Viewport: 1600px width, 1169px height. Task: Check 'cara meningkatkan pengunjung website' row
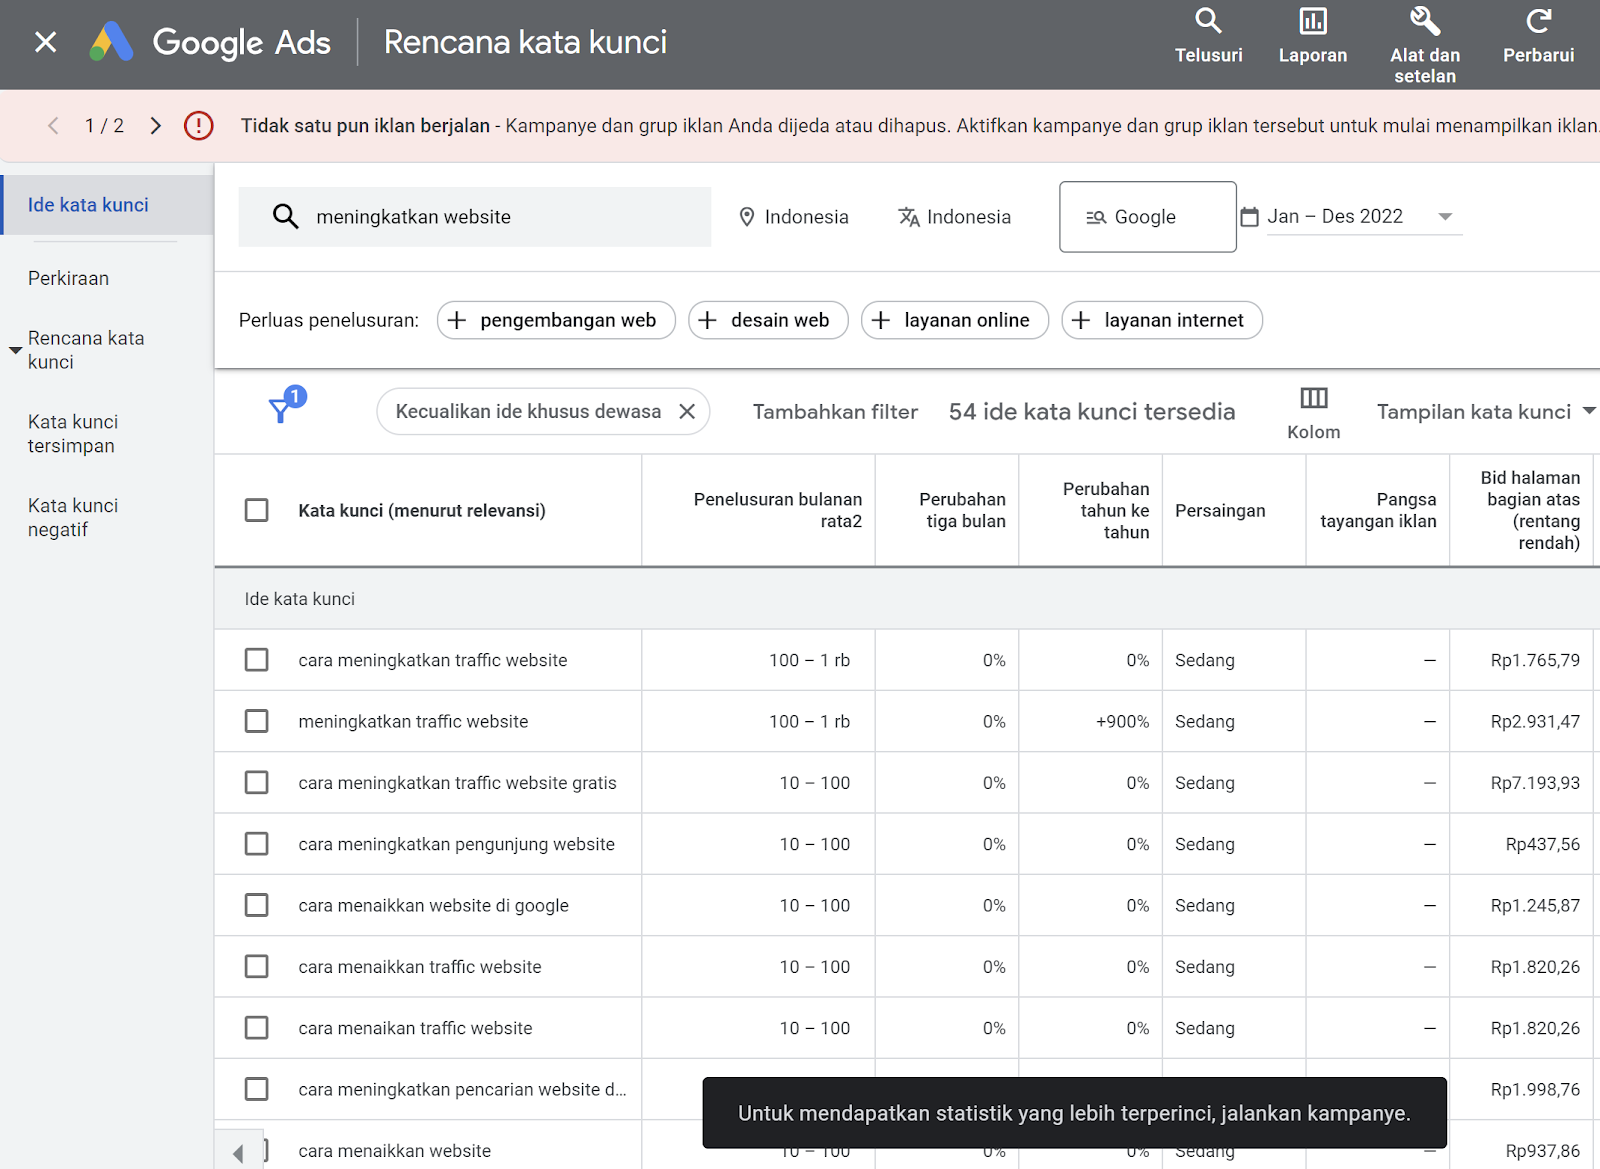click(x=257, y=844)
